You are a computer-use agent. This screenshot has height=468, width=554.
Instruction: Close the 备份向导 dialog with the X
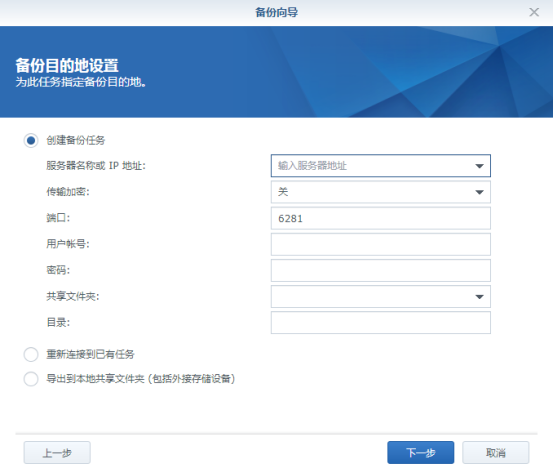[534, 12]
